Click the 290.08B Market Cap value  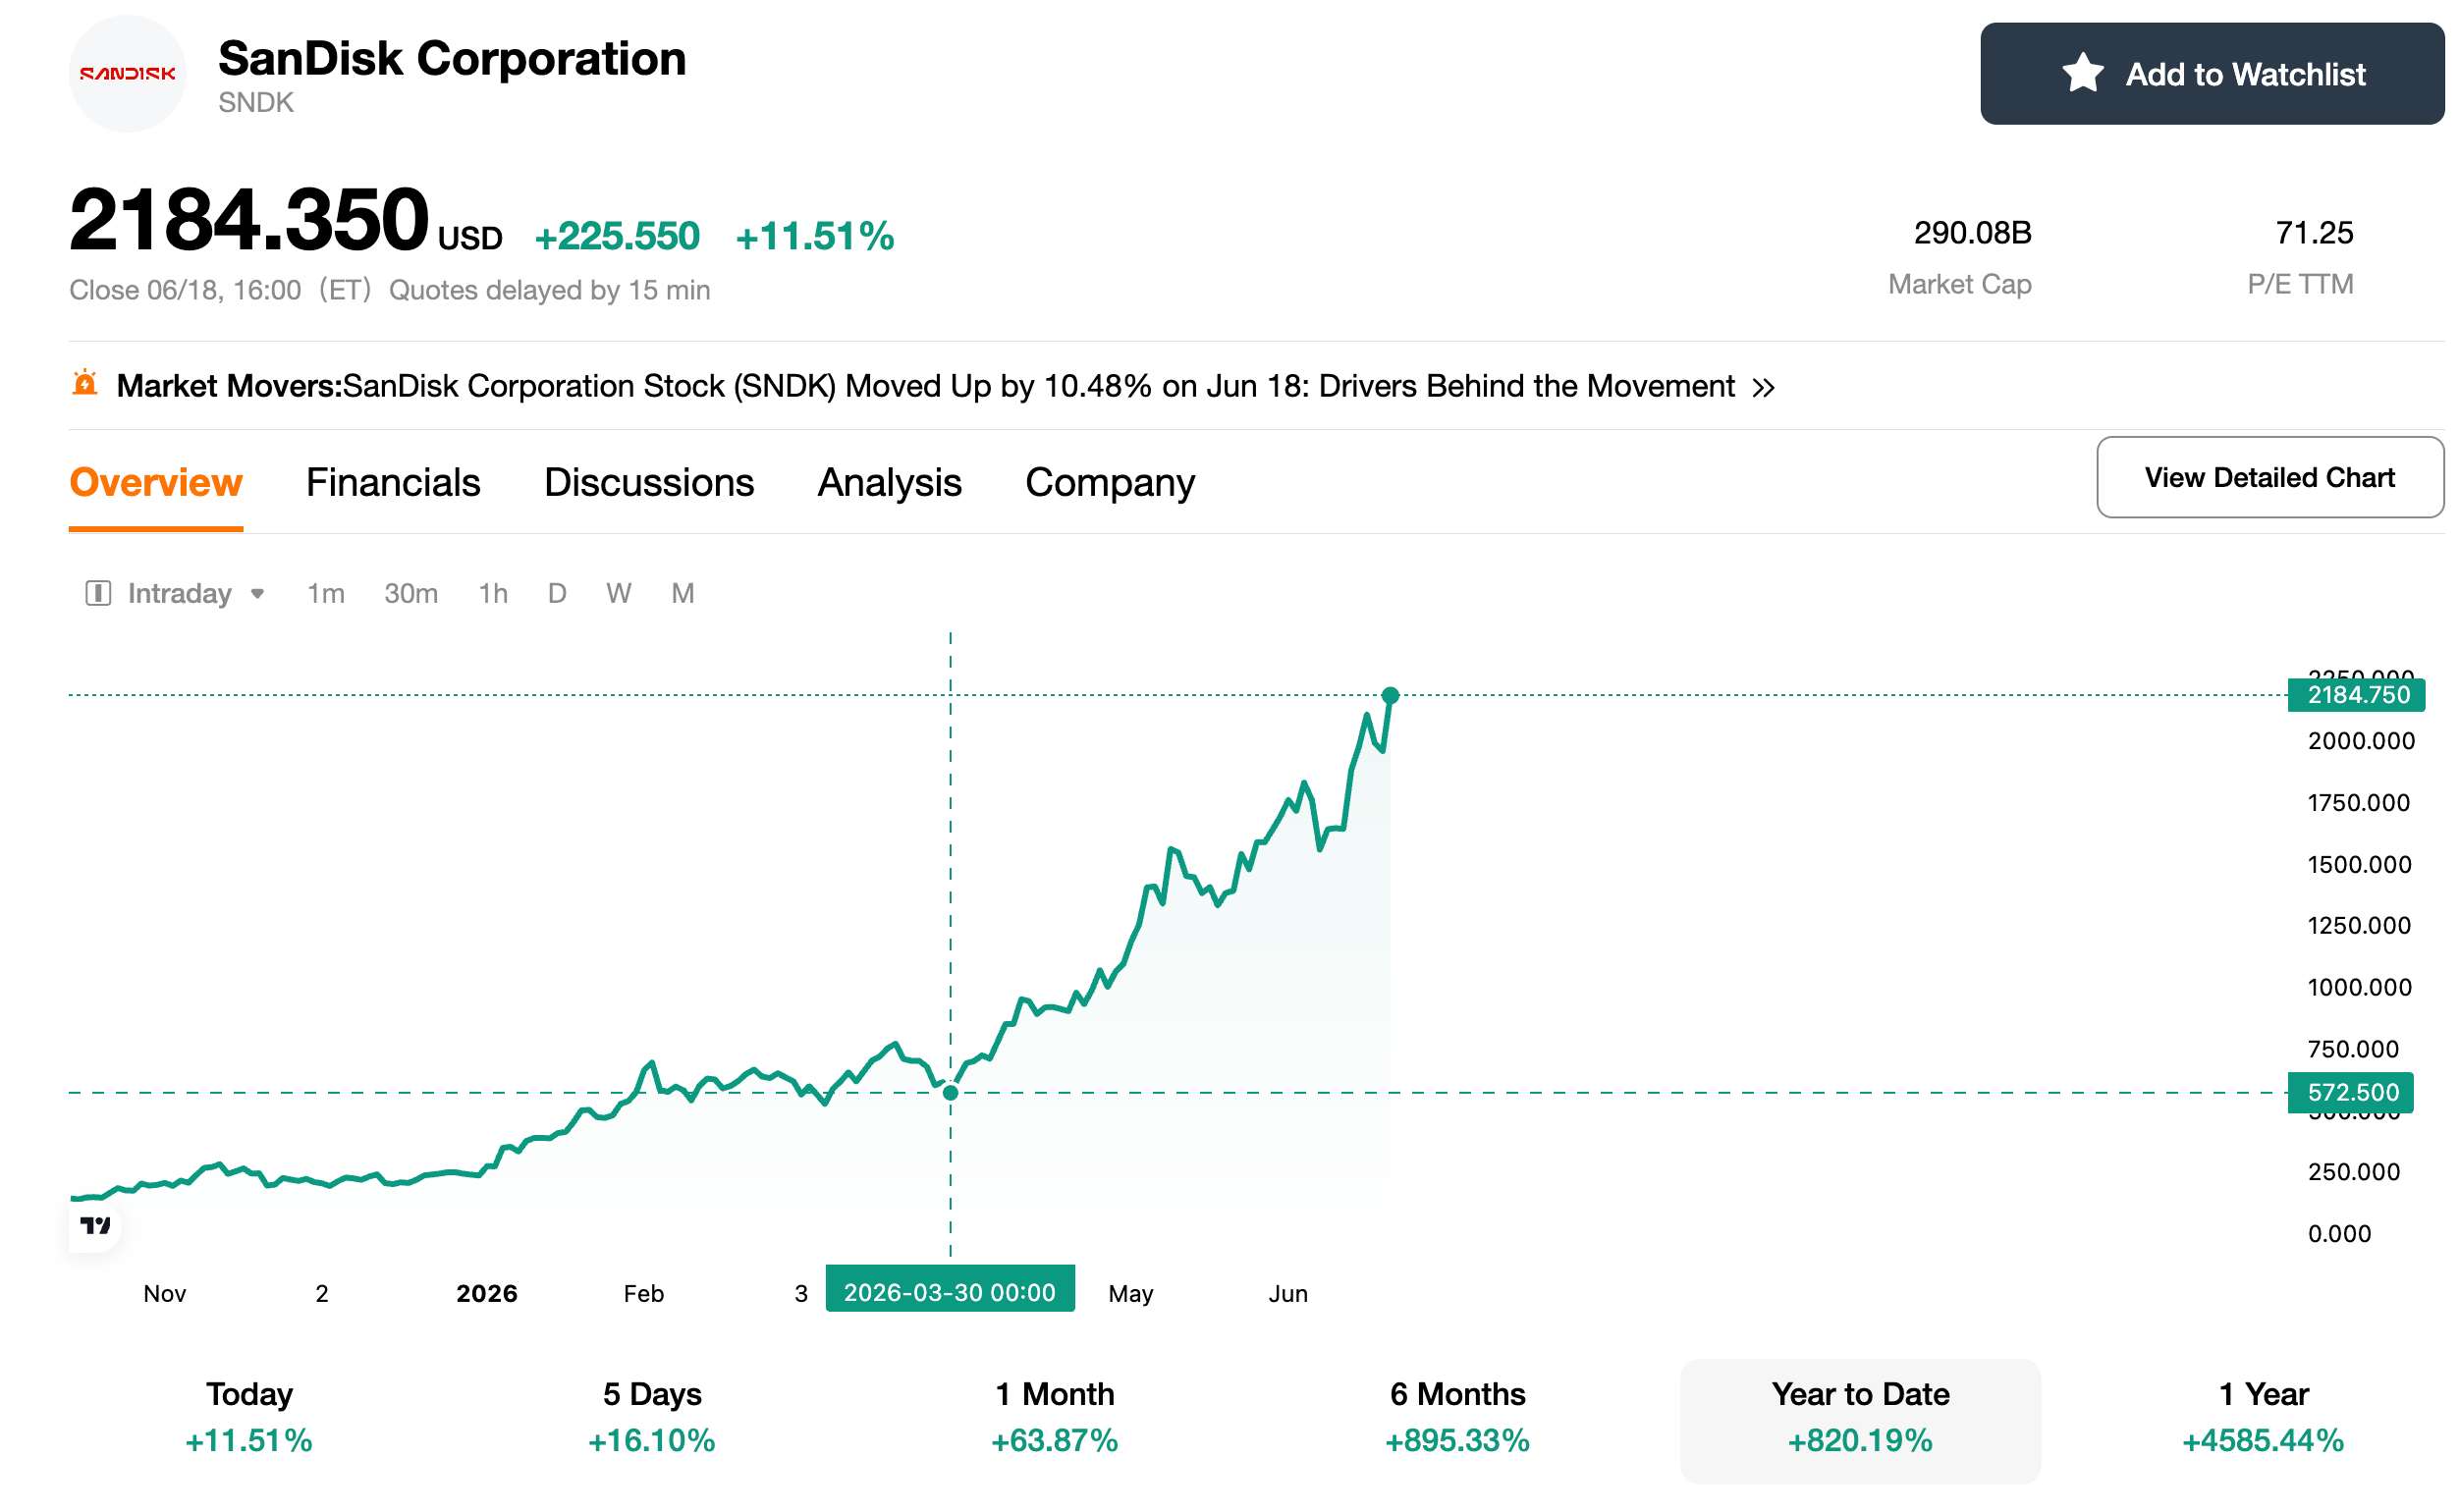tap(1972, 233)
